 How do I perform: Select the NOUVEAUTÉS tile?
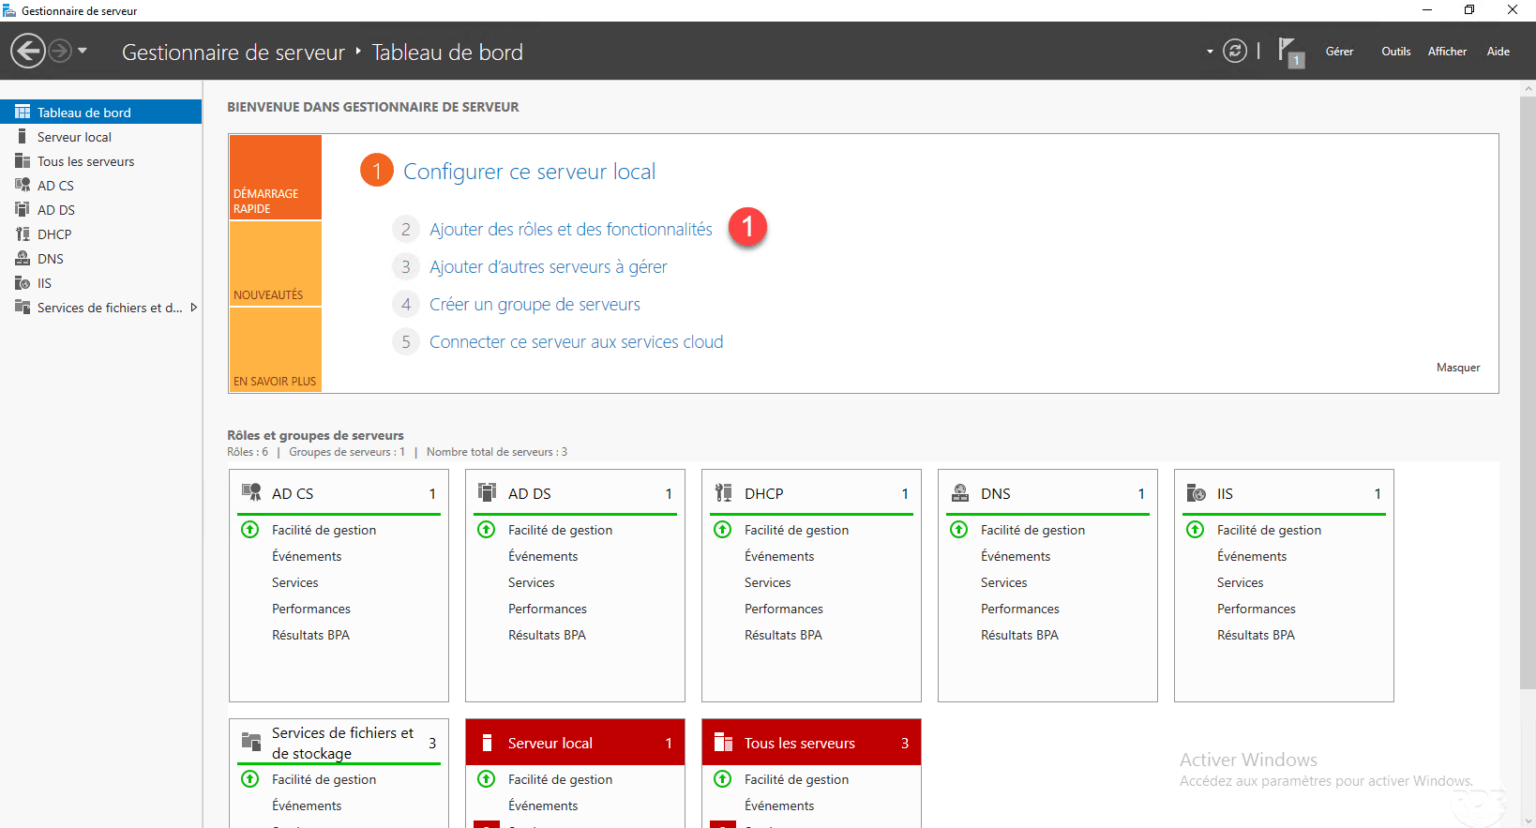(x=275, y=264)
